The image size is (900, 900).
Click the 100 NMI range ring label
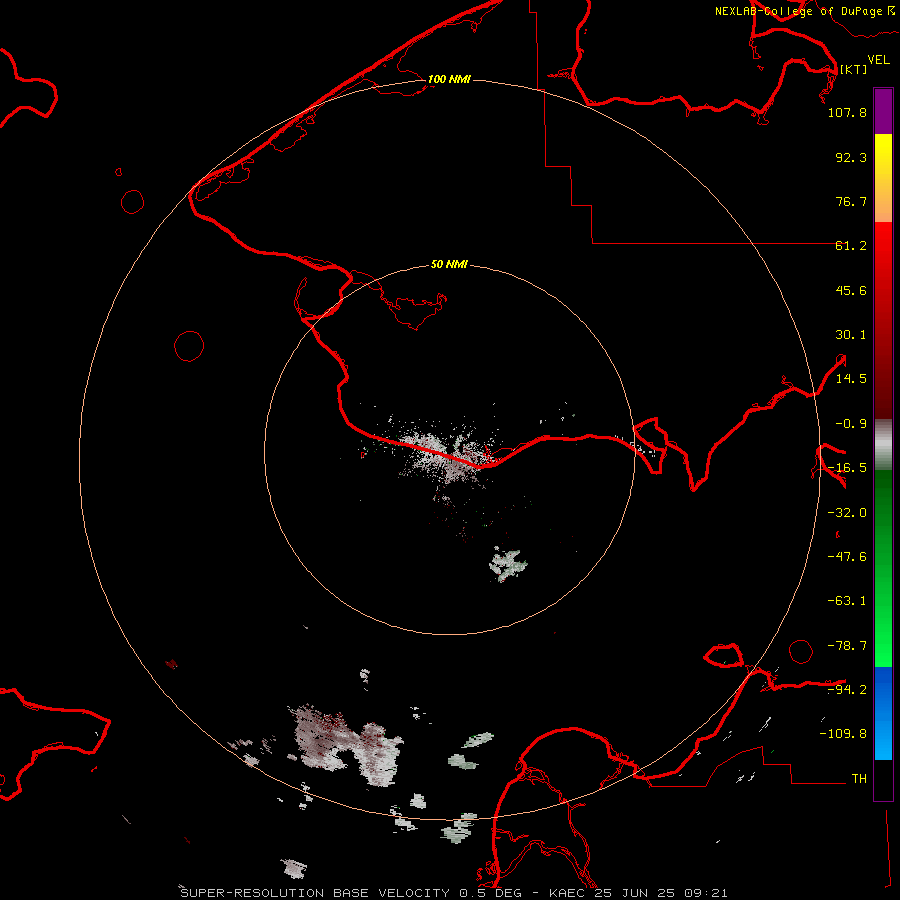449,79
